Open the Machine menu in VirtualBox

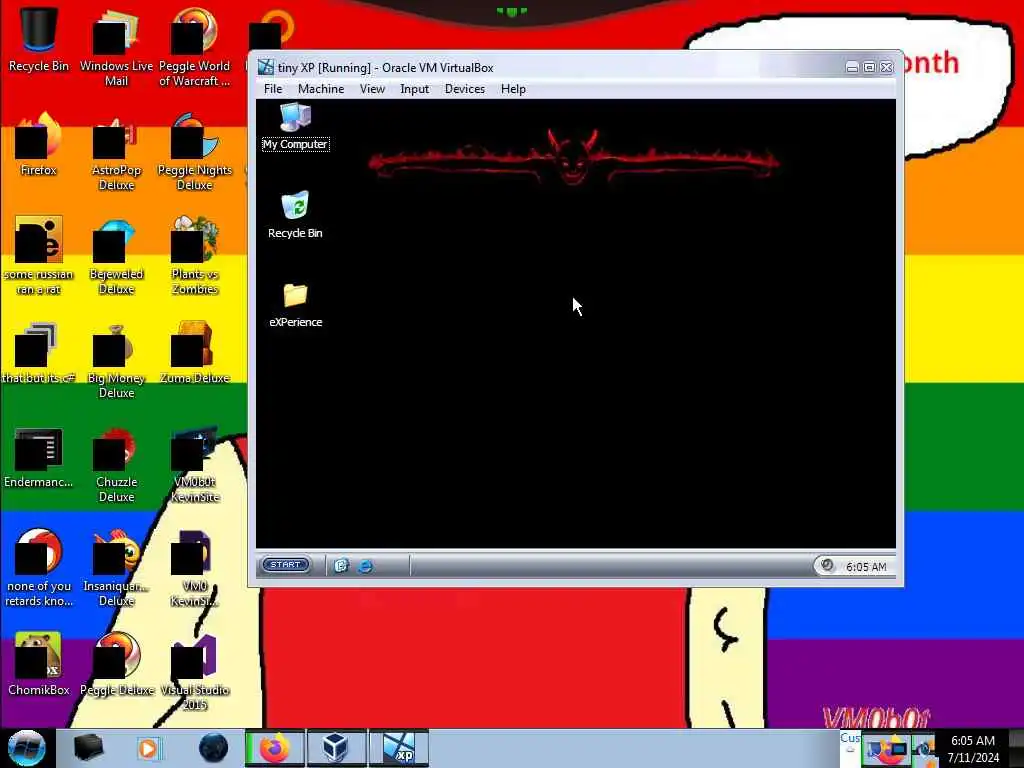click(321, 89)
